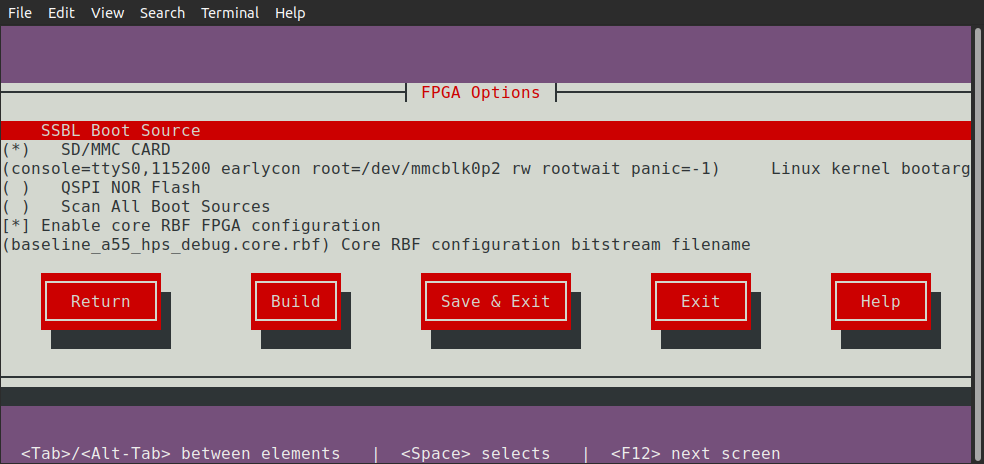This screenshot has width=984, height=464.
Task: Select SD/MMC CARD radio option
Action: [115, 150]
